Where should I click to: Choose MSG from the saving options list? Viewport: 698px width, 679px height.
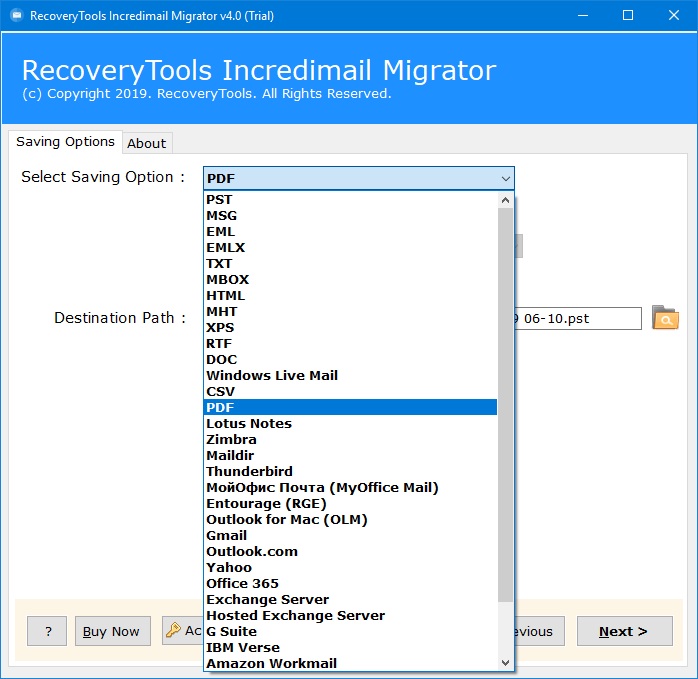click(x=350, y=215)
